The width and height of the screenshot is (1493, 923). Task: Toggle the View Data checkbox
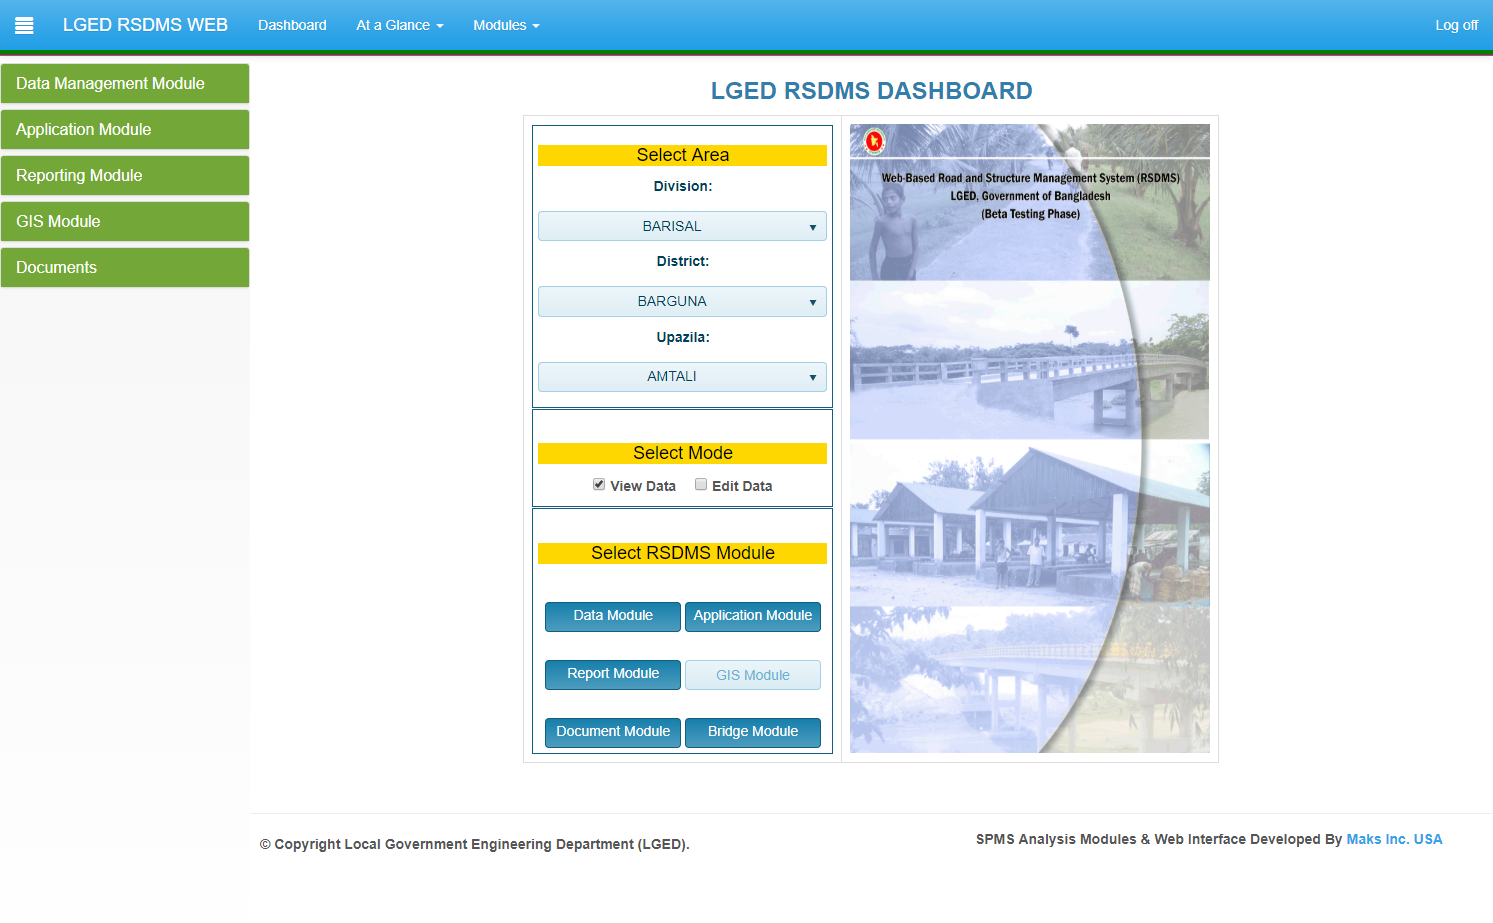pyautogui.click(x=599, y=484)
